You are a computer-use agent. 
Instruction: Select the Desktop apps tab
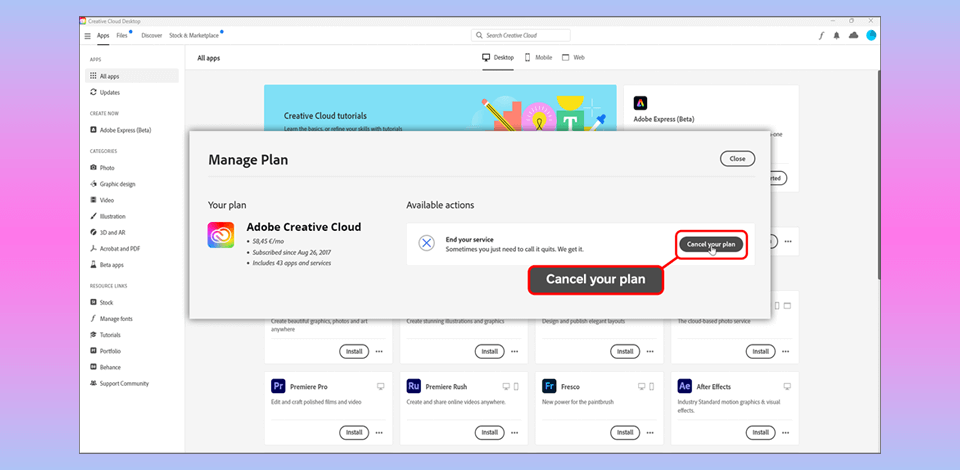pos(498,58)
